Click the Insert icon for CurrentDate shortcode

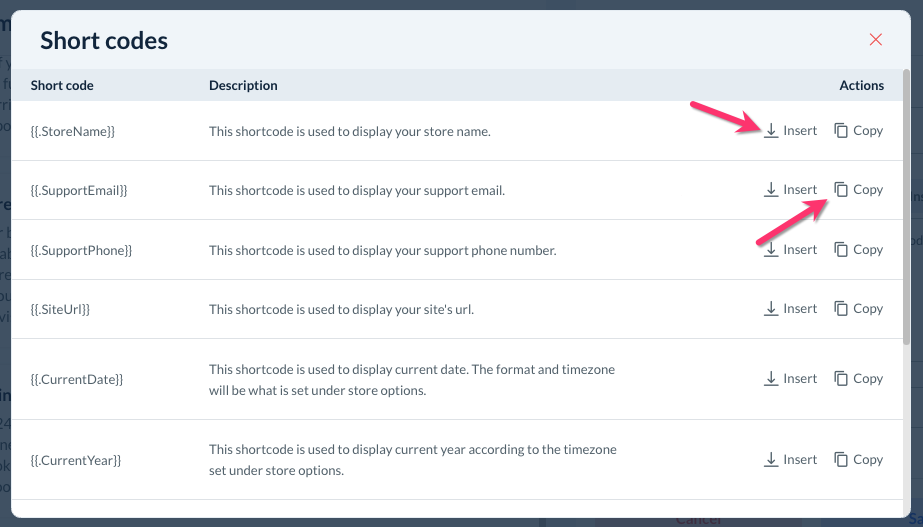coord(771,378)
